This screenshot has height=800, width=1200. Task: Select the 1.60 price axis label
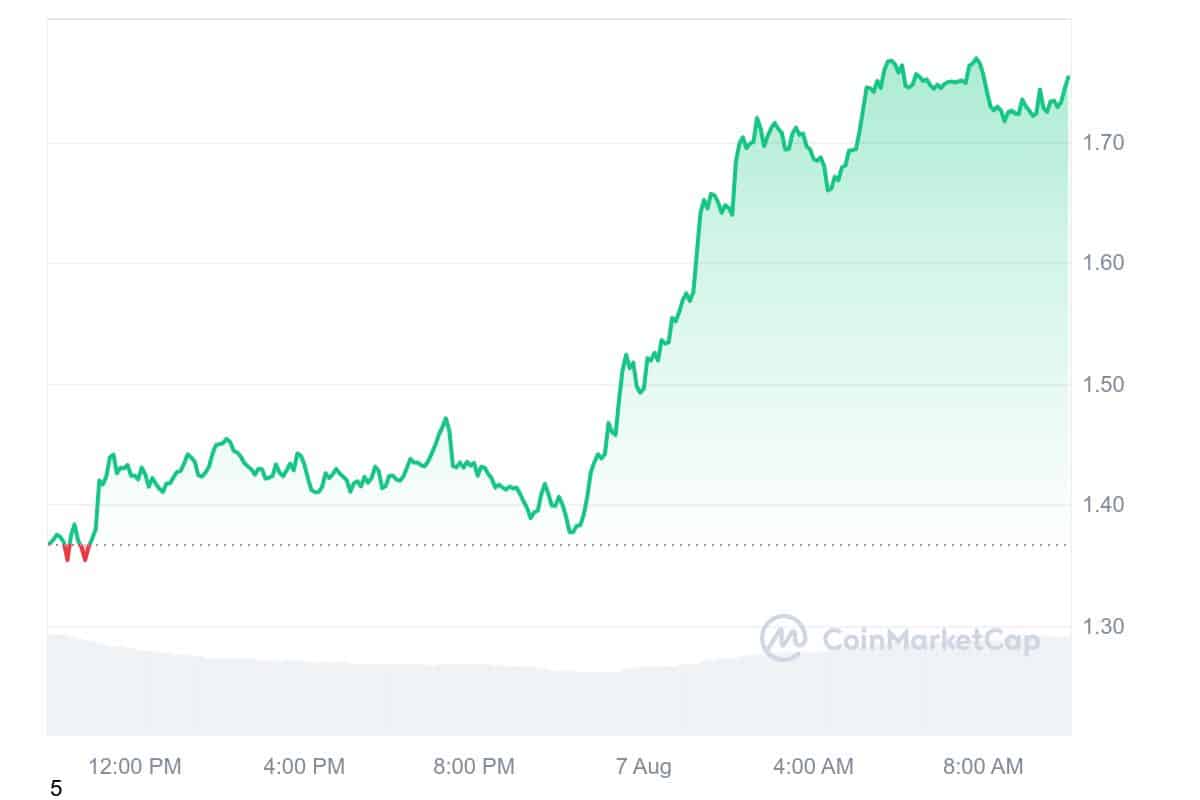[x=1104, y=263]
